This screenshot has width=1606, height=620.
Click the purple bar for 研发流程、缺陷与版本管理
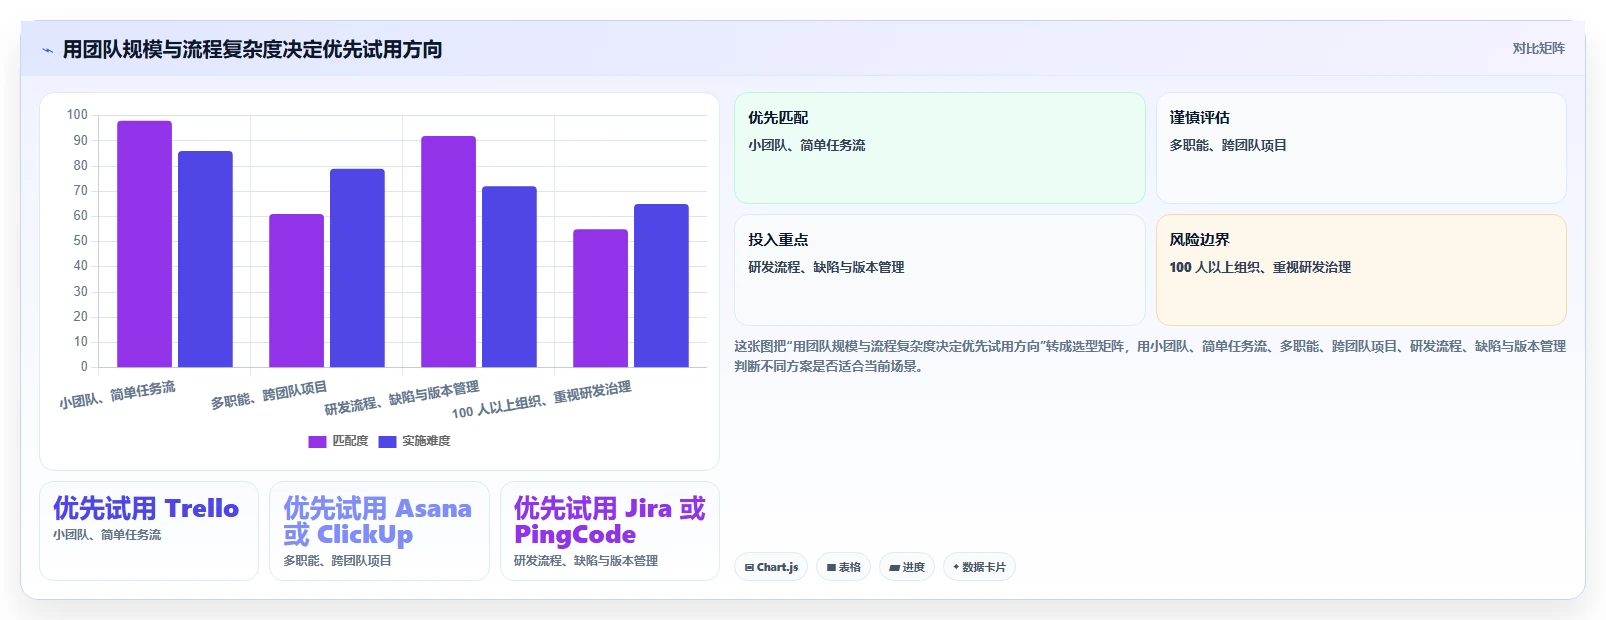448,251
